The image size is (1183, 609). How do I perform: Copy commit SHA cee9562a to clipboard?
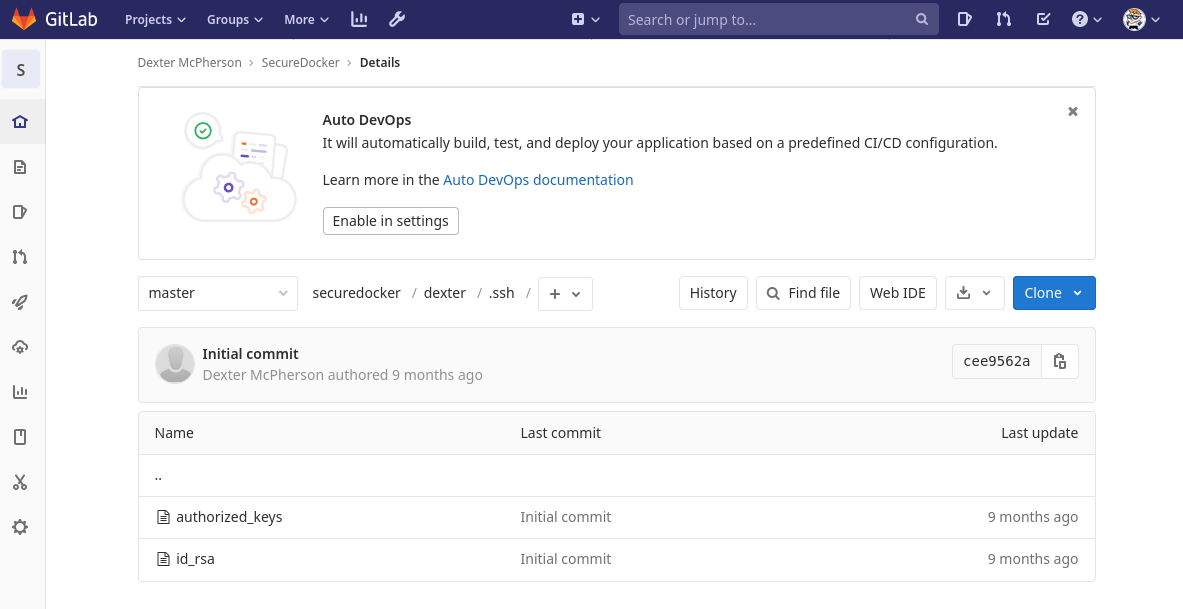[x=1060, y=361]
